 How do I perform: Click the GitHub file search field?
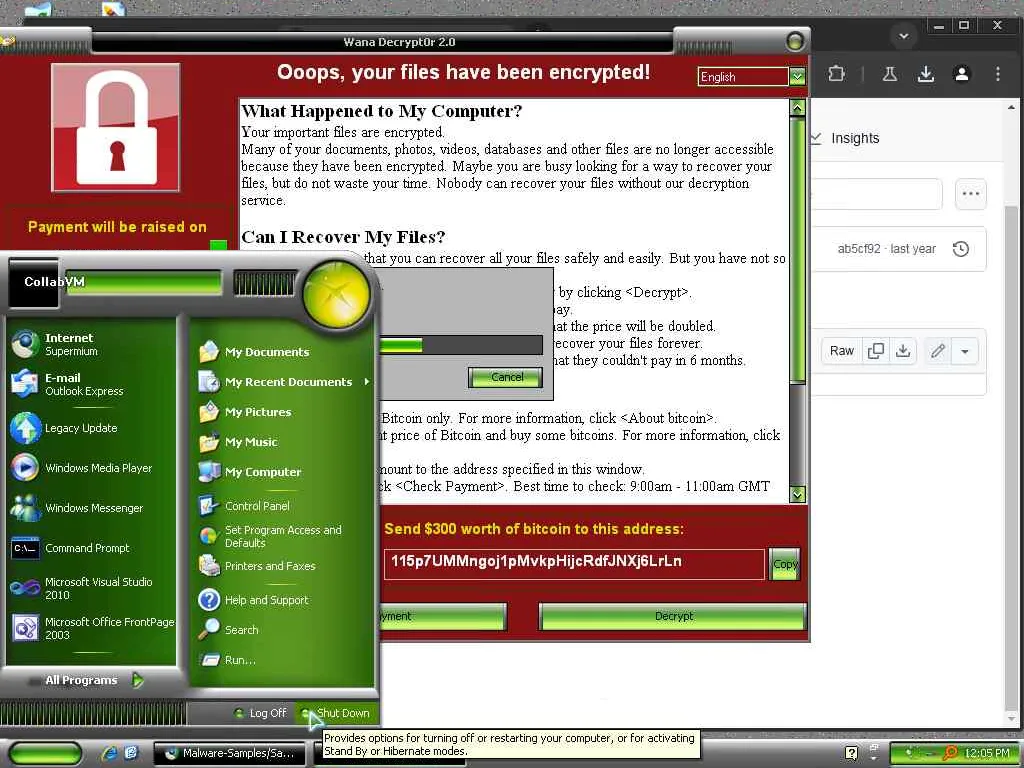coord(877,193)
